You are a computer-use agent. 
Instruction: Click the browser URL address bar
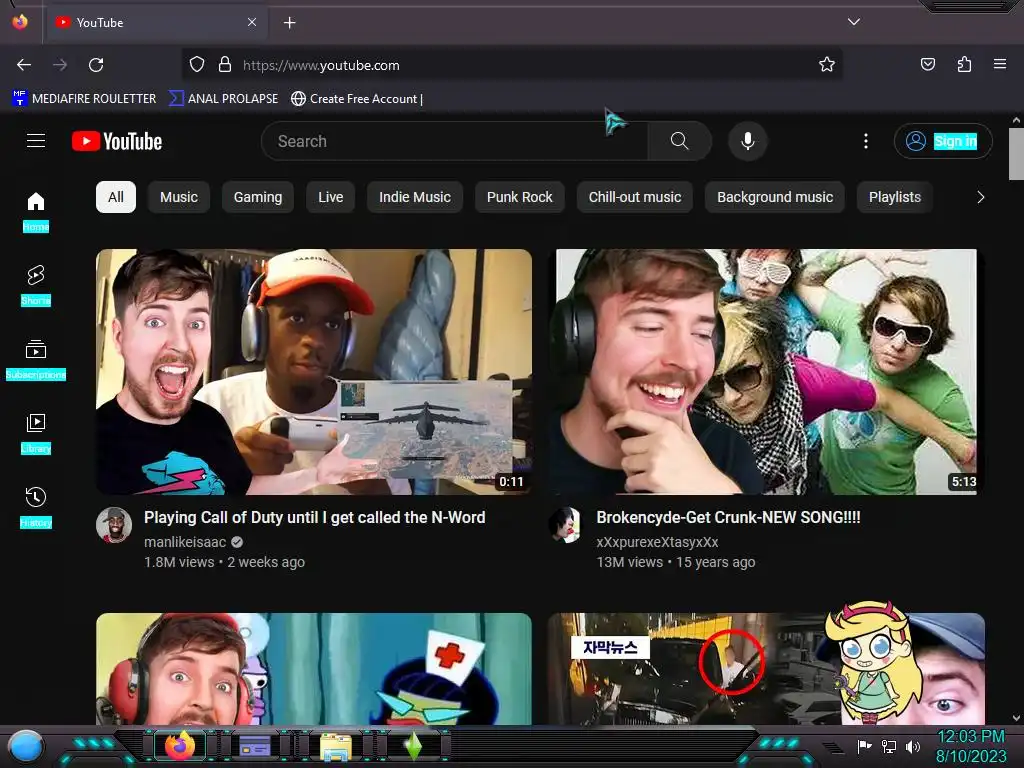tap(511, 65)
